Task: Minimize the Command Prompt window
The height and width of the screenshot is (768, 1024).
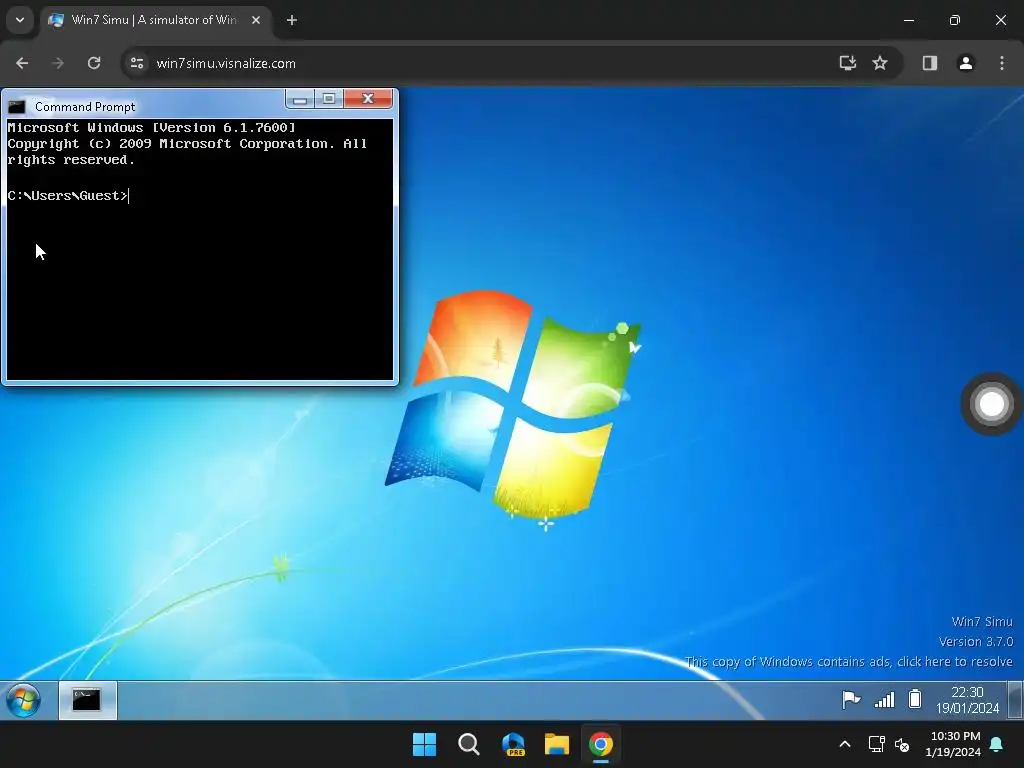Action: pyautogui.click(x=300, y=99)
